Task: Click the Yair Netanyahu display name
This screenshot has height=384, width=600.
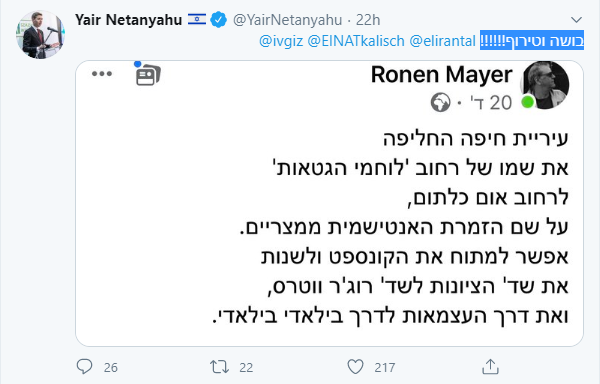Action: pyautogui.click(x=128, y=20)
